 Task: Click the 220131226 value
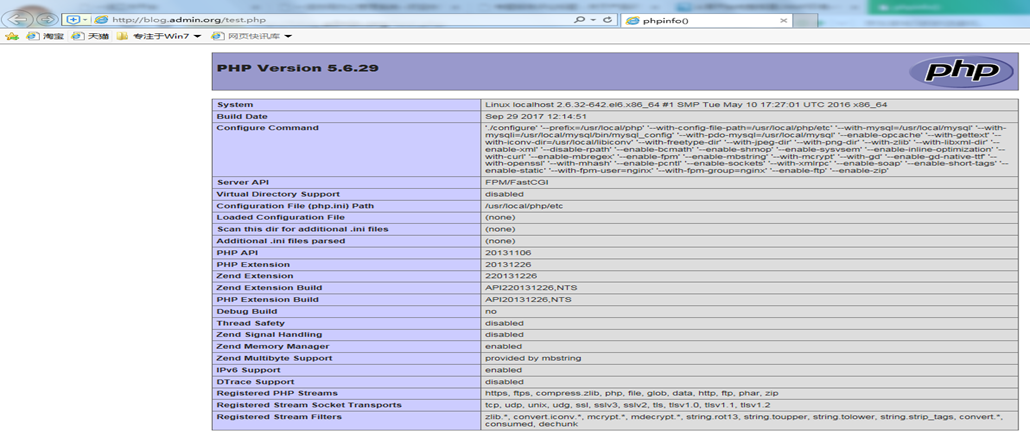[x=511, y=276]
